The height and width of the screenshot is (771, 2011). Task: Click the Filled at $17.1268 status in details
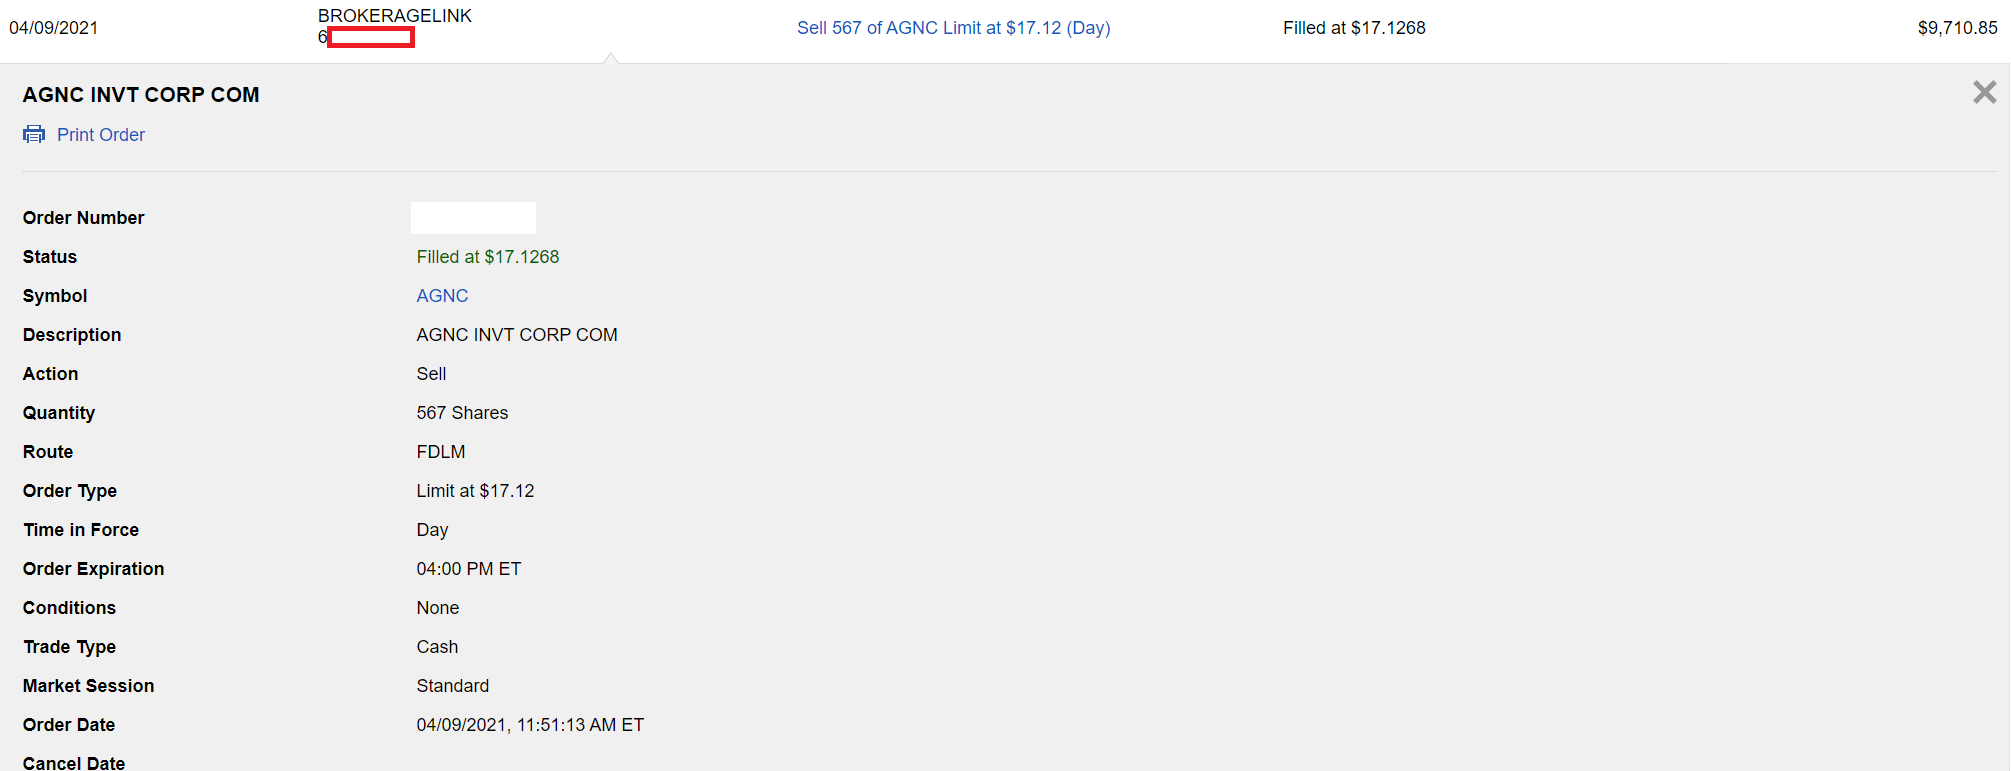[x=487, y=257]
